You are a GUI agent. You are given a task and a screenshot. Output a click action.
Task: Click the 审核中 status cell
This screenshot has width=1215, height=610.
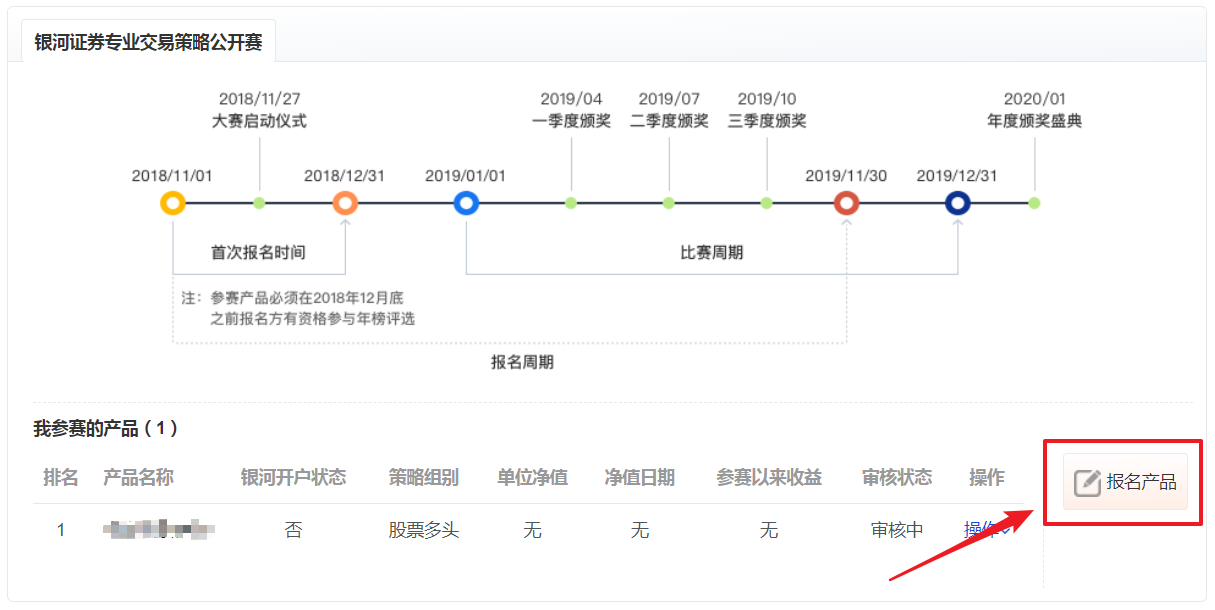pos(897,530)
